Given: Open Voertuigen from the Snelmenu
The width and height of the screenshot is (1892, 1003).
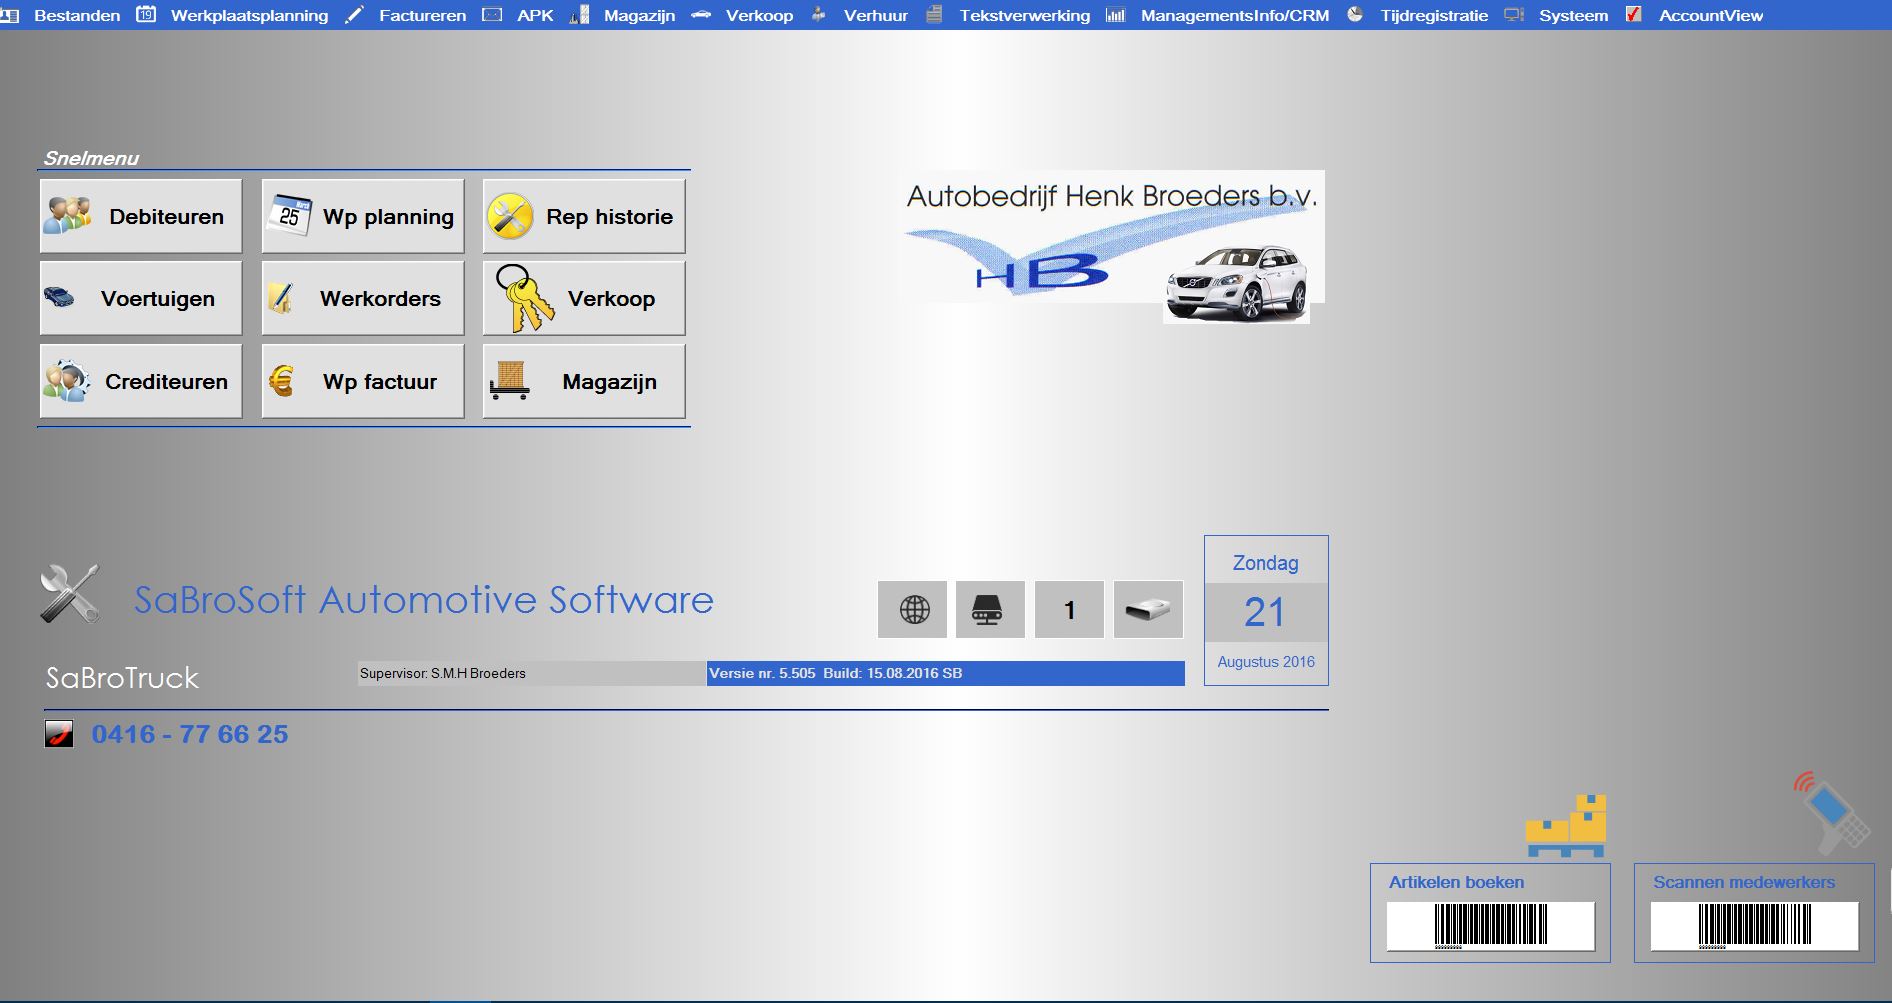Looking at the screenshot, I should tap(141, 298).
